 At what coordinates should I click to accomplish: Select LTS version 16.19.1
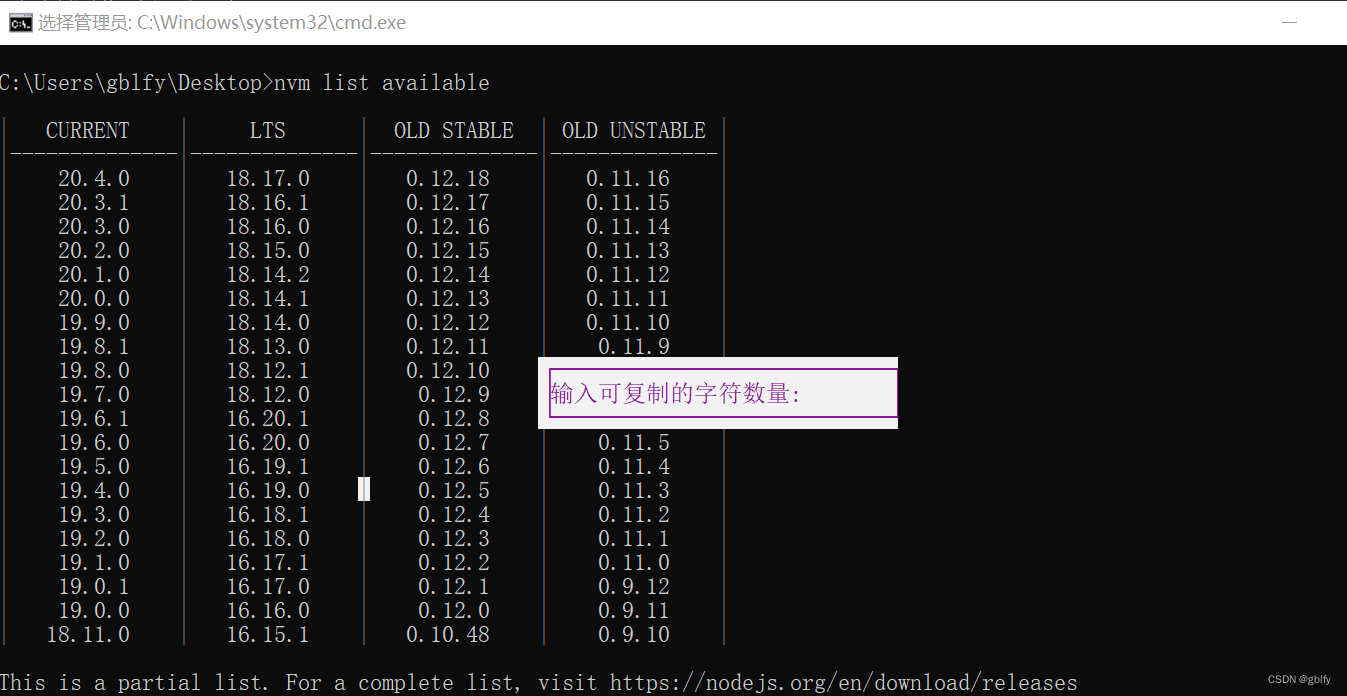coord(268,467)
